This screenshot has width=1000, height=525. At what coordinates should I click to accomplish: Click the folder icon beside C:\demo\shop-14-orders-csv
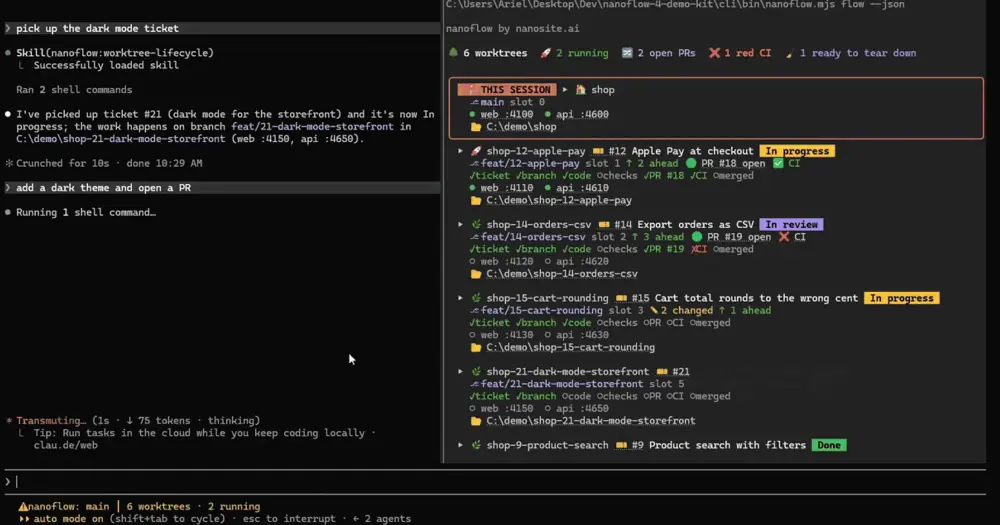(476, 274)
